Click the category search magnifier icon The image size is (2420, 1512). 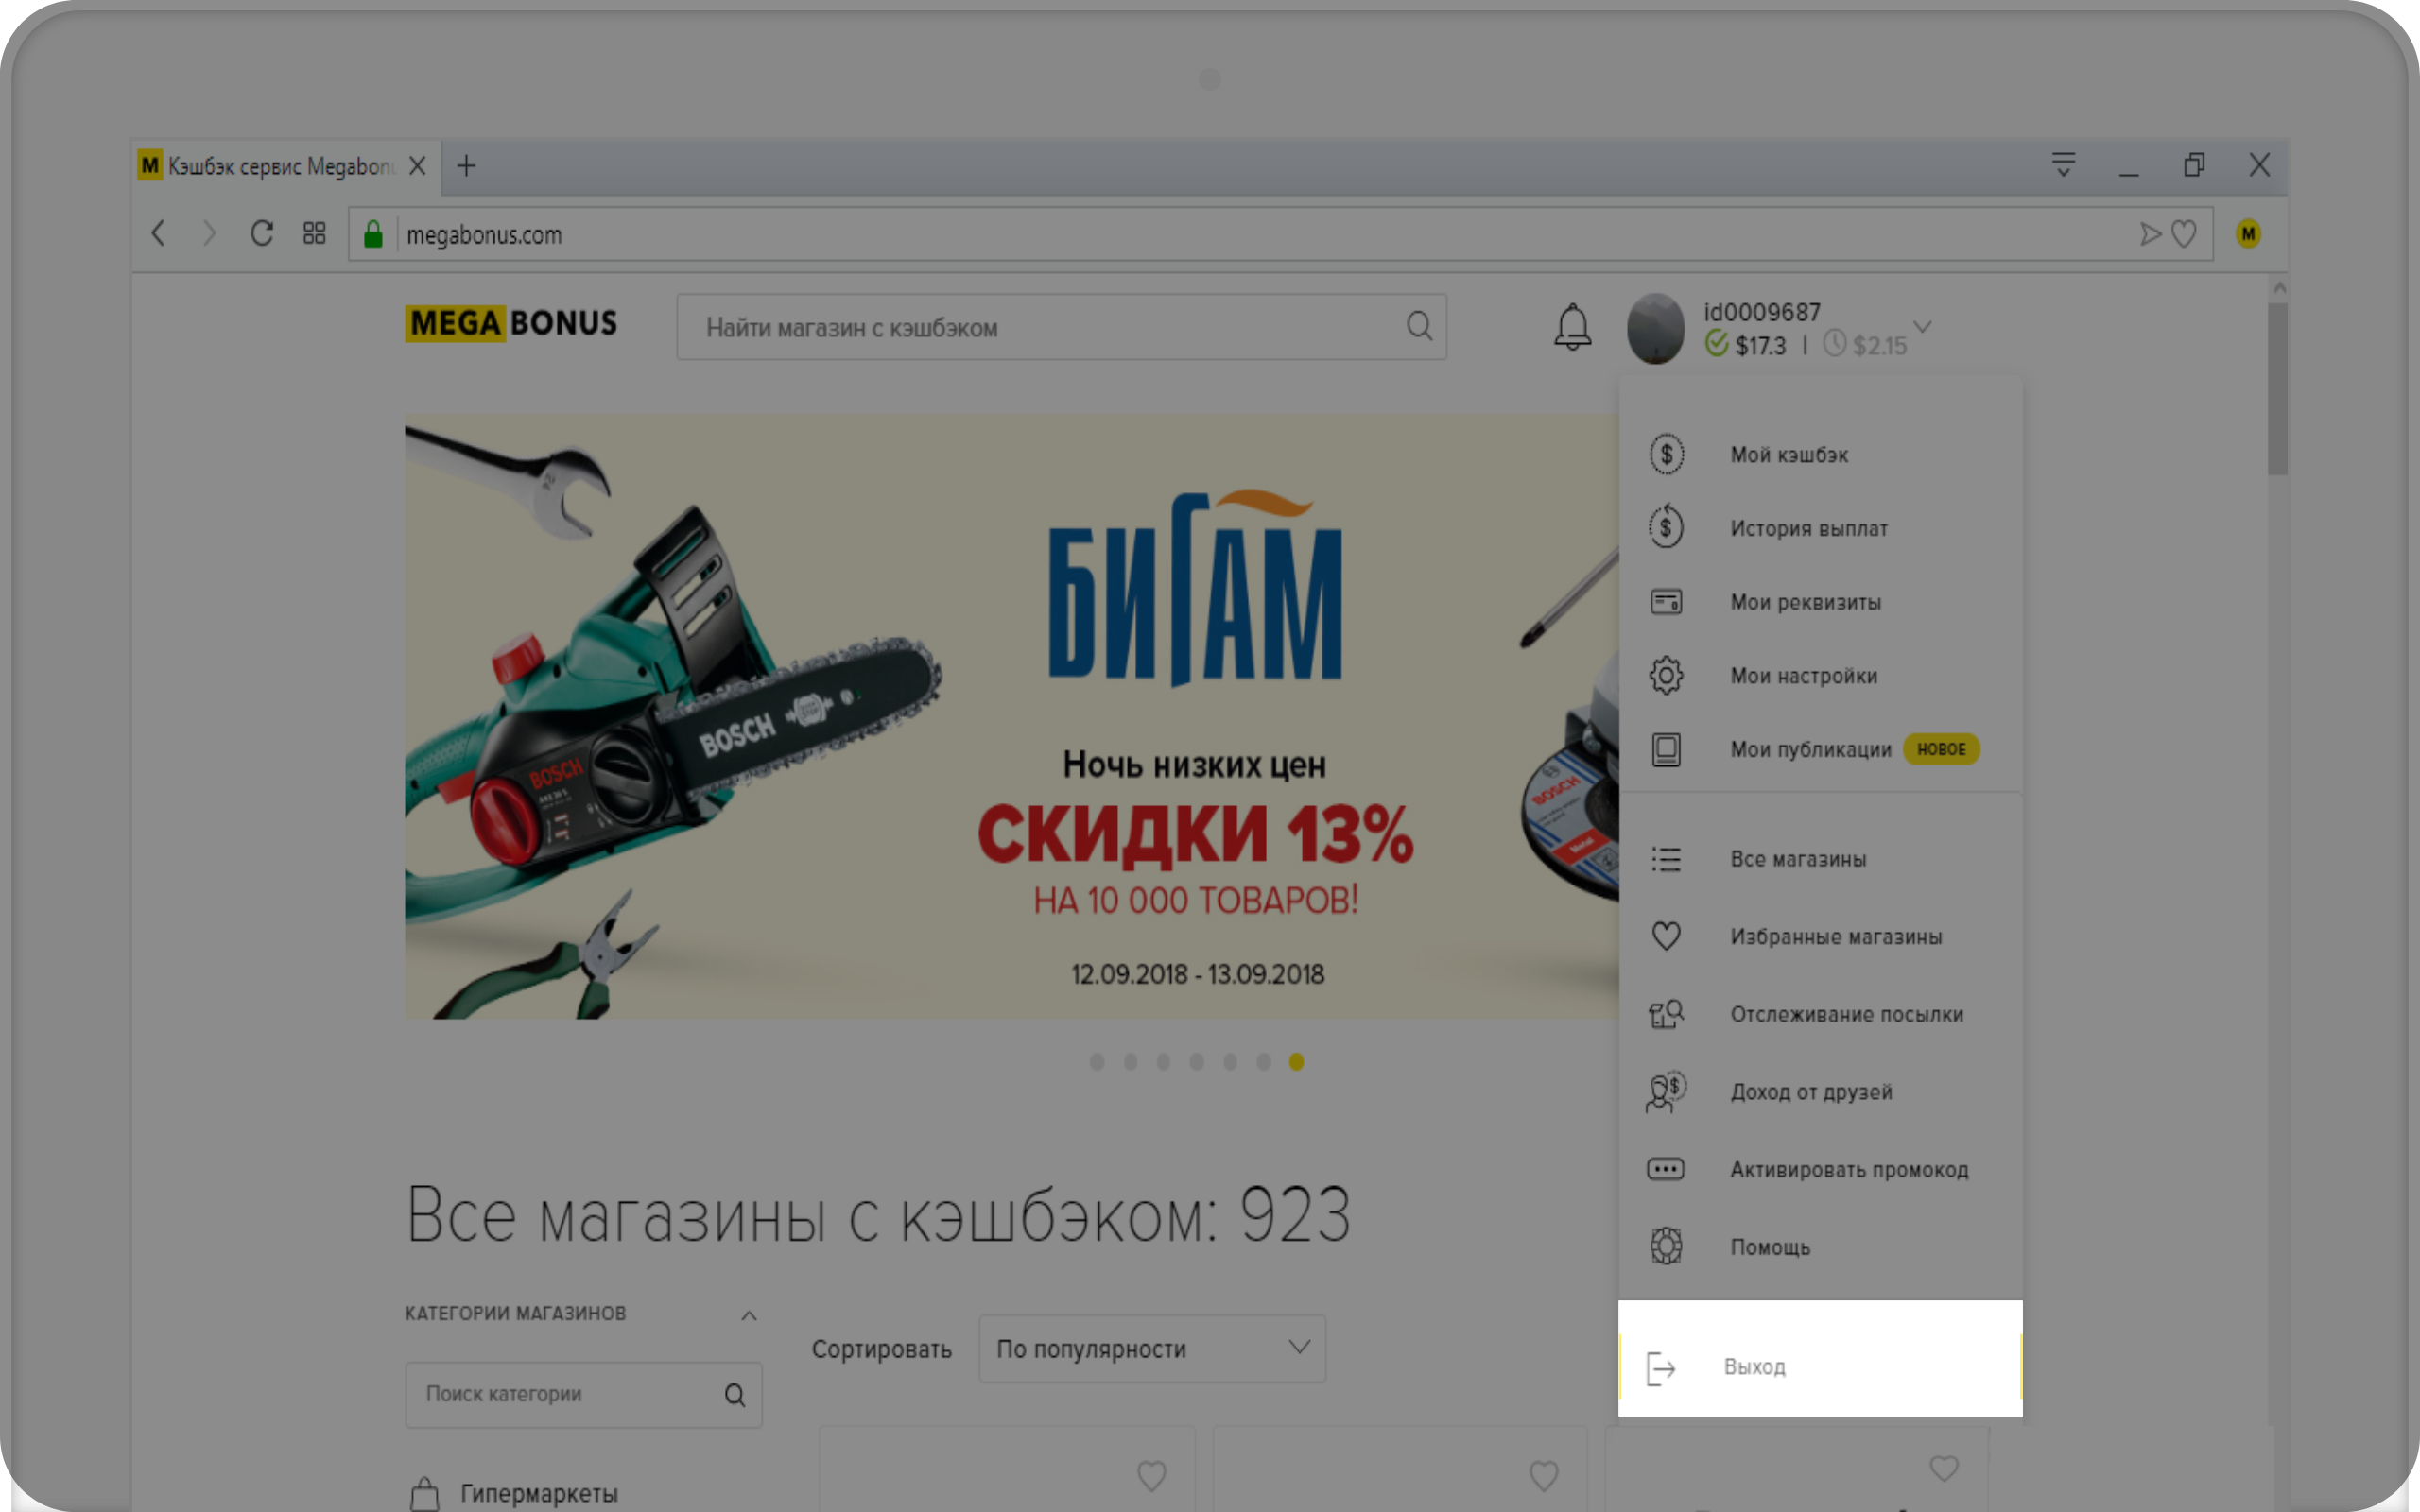[735, 1395]
